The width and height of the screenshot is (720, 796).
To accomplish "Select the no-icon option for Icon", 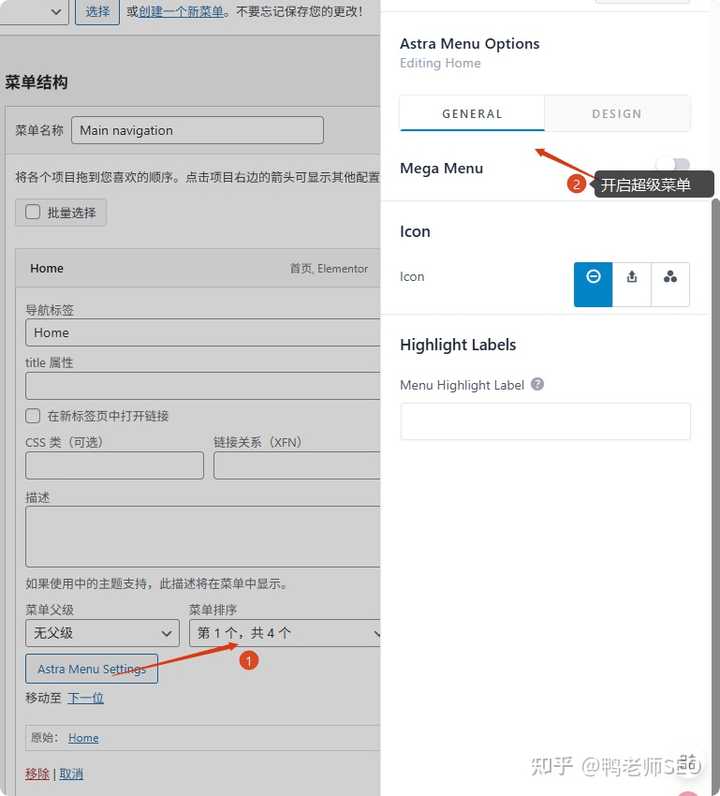I will point(593,284).
